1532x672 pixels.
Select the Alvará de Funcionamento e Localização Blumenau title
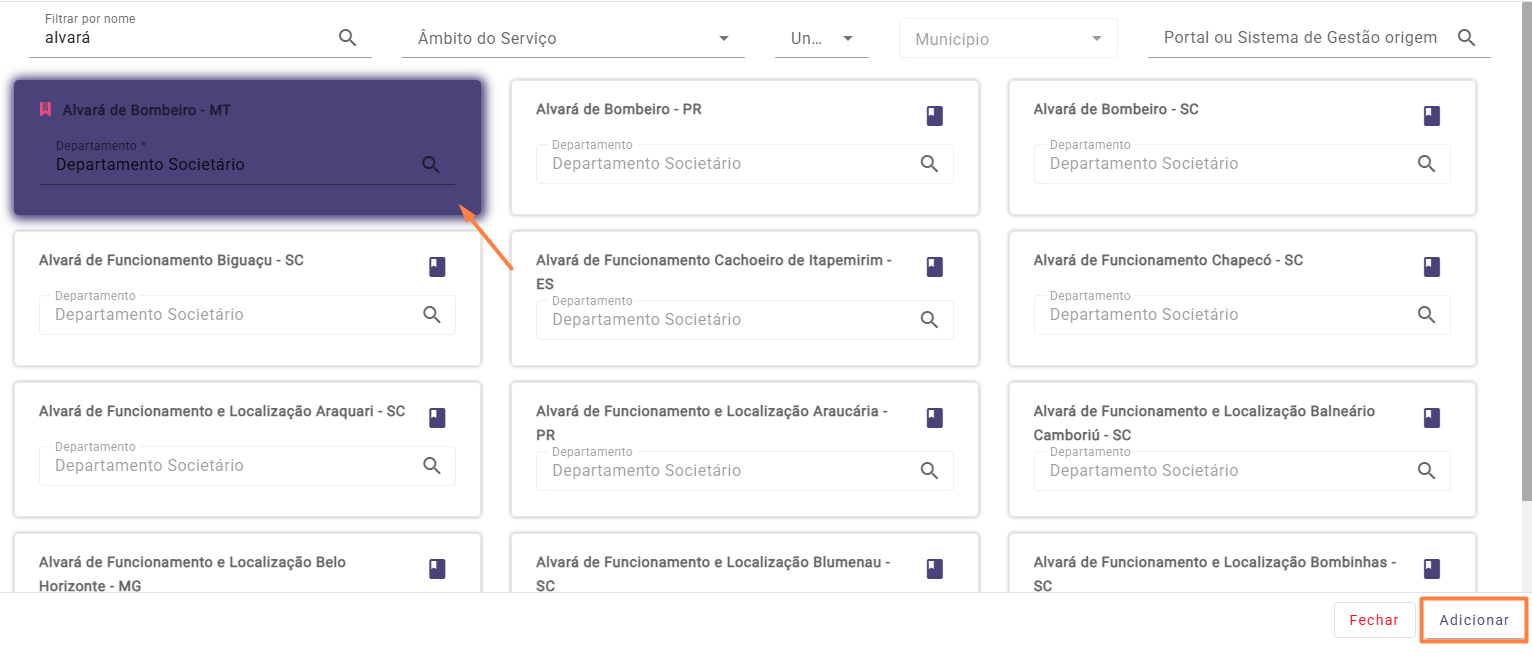tap(713, 574)
